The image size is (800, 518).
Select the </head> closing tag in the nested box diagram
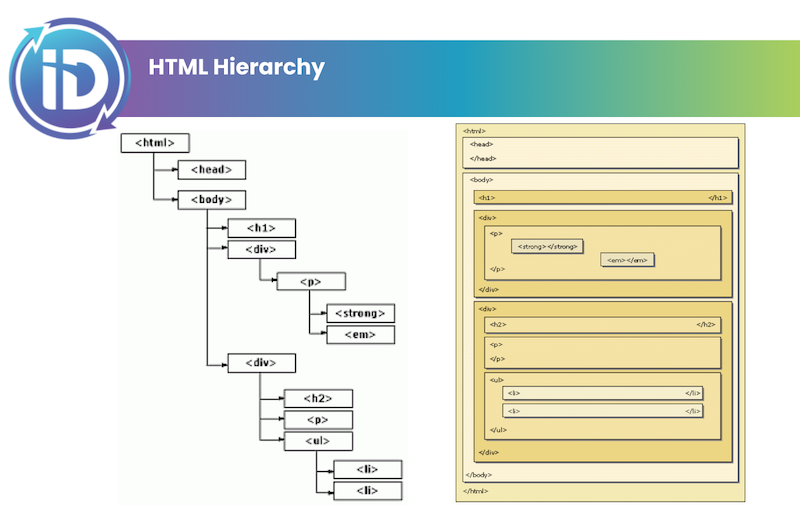483,159
